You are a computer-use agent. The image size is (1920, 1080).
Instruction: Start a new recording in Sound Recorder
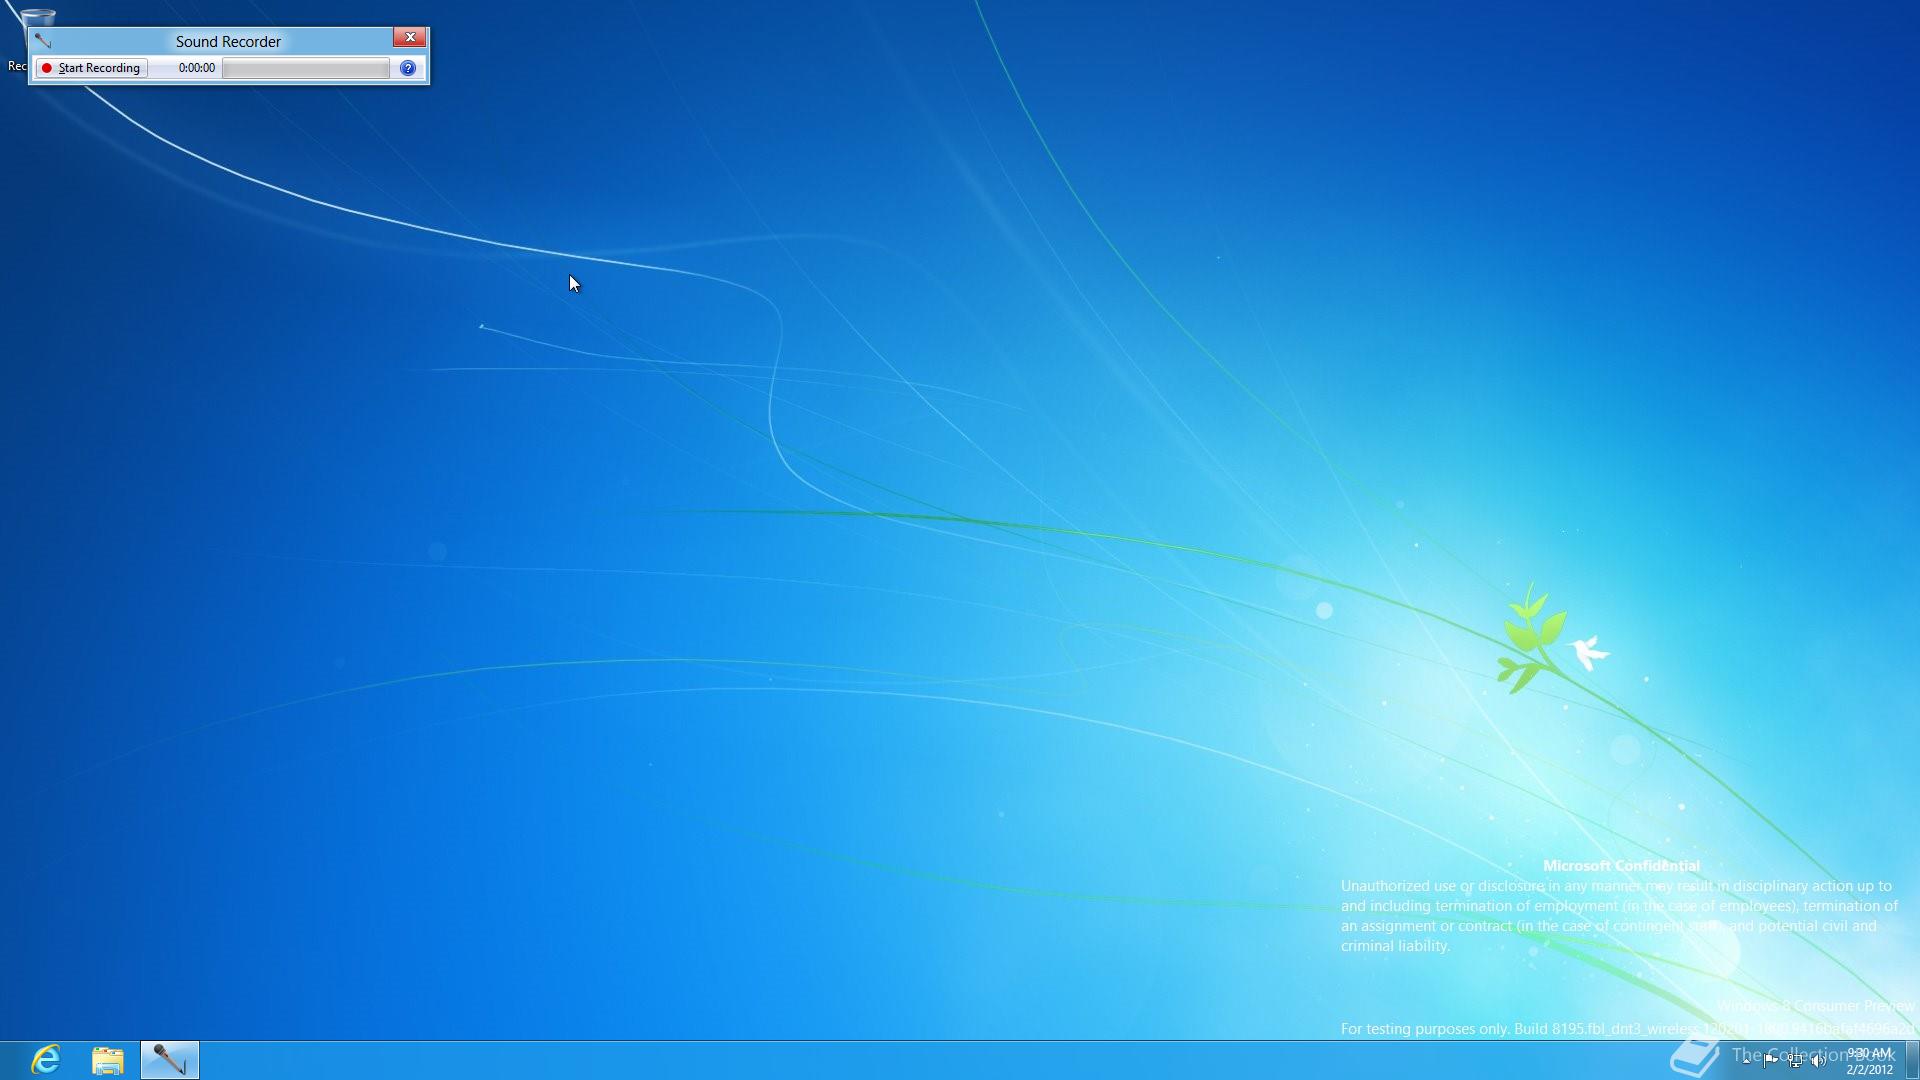[92, 68]
